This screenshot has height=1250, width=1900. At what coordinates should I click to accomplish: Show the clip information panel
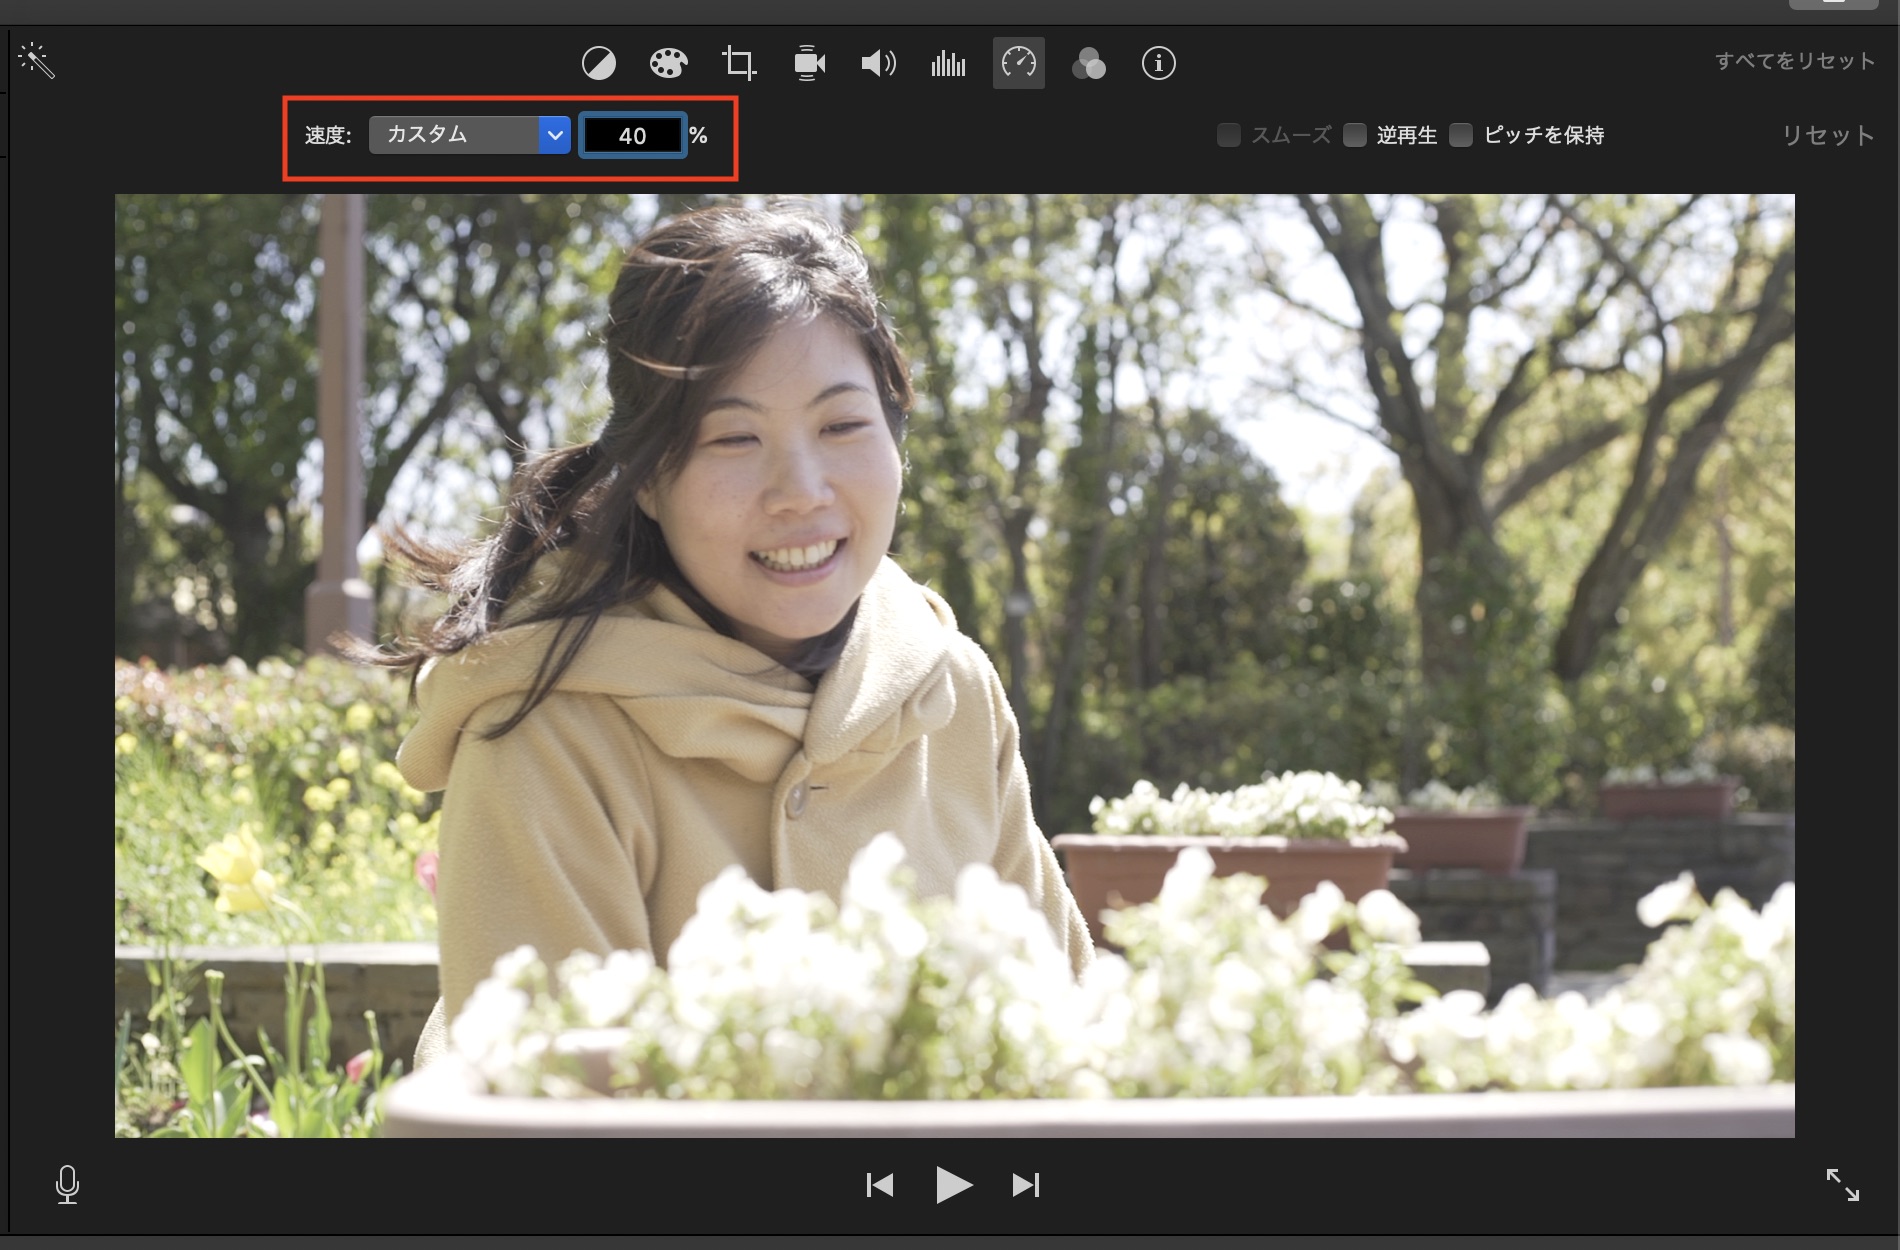[x=1158, y=63]
